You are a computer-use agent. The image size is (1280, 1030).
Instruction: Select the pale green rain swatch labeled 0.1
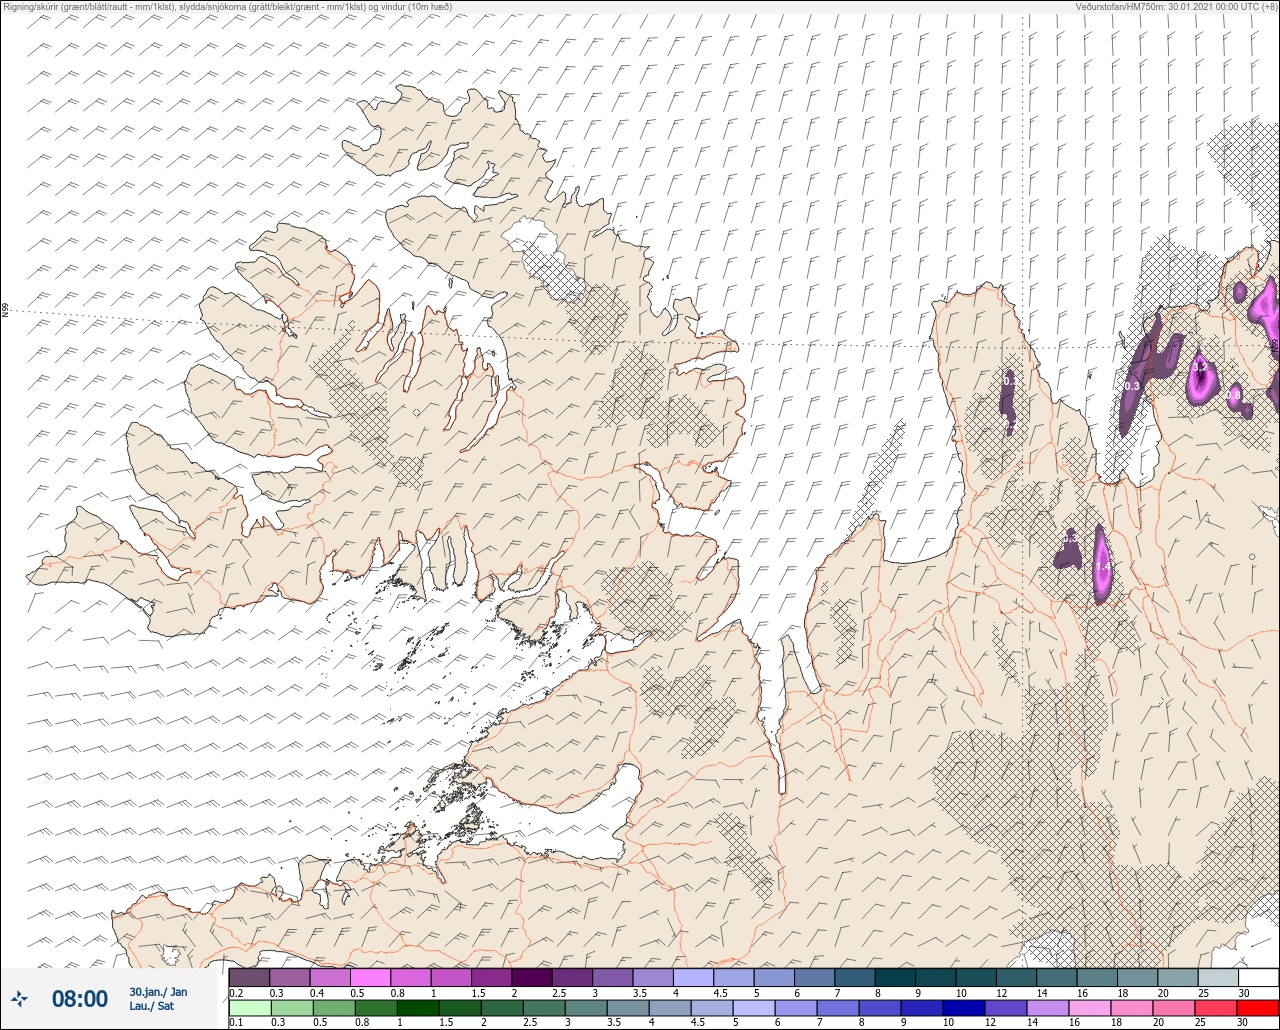[x=250, y=1007]
